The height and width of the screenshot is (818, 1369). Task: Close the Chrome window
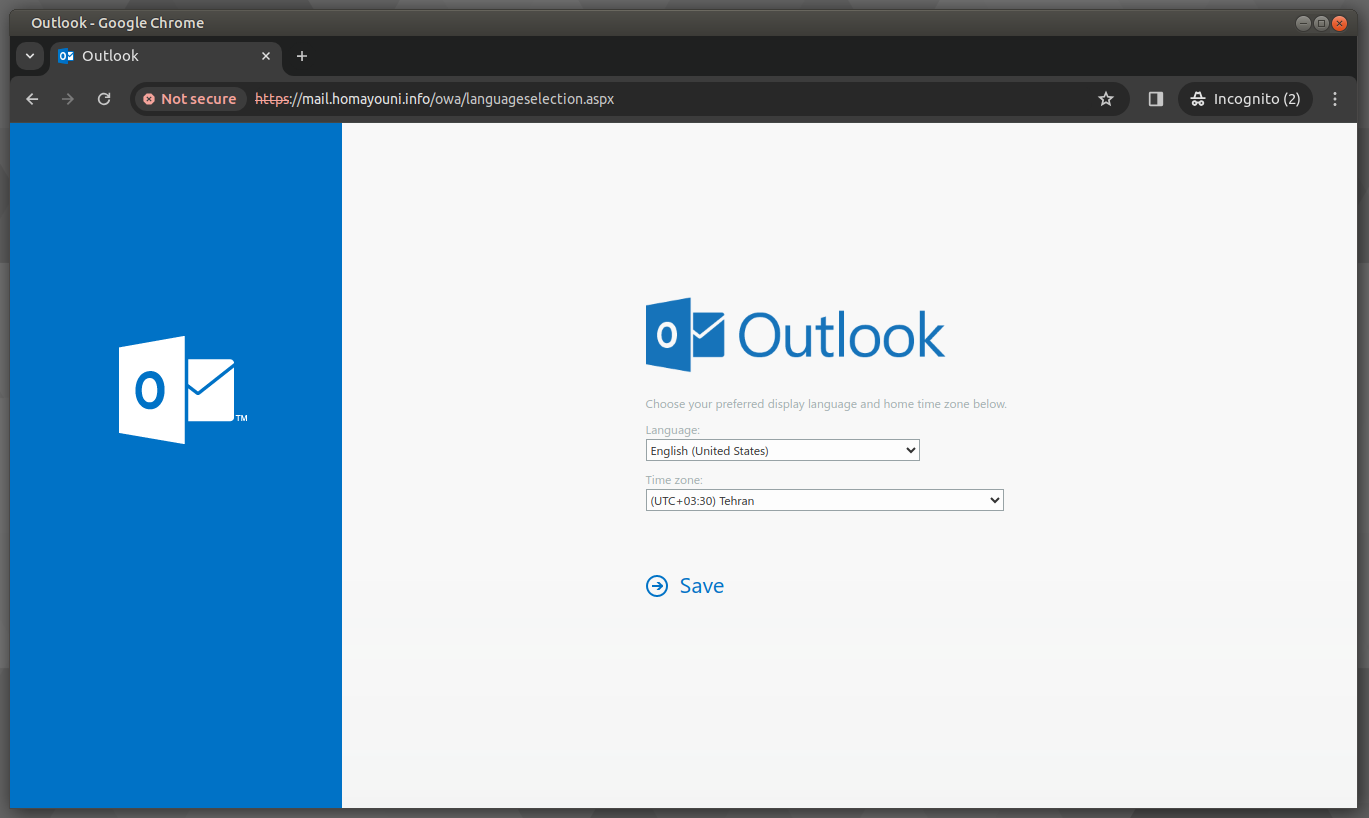tap(1339, 23)
